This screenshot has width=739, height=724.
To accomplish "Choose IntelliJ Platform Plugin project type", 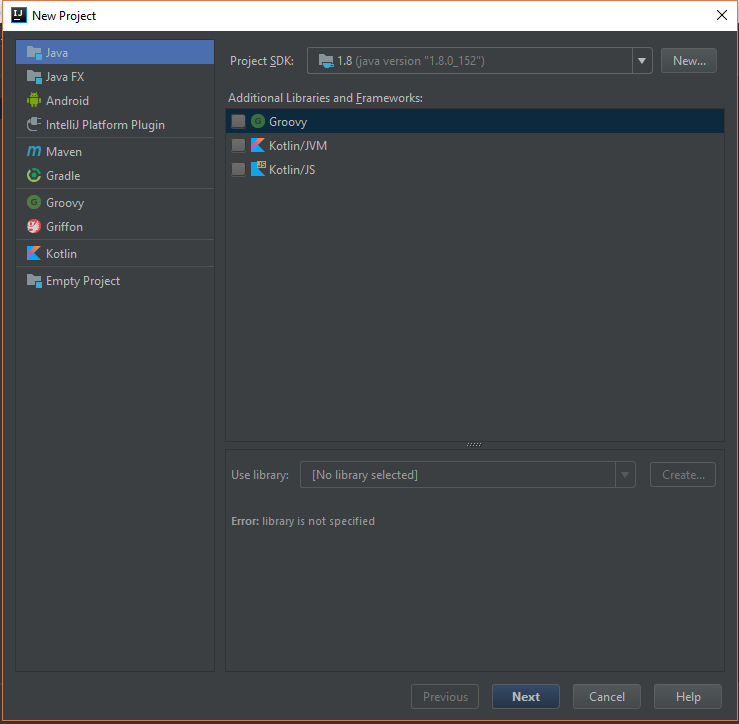I will coord(115,124).
